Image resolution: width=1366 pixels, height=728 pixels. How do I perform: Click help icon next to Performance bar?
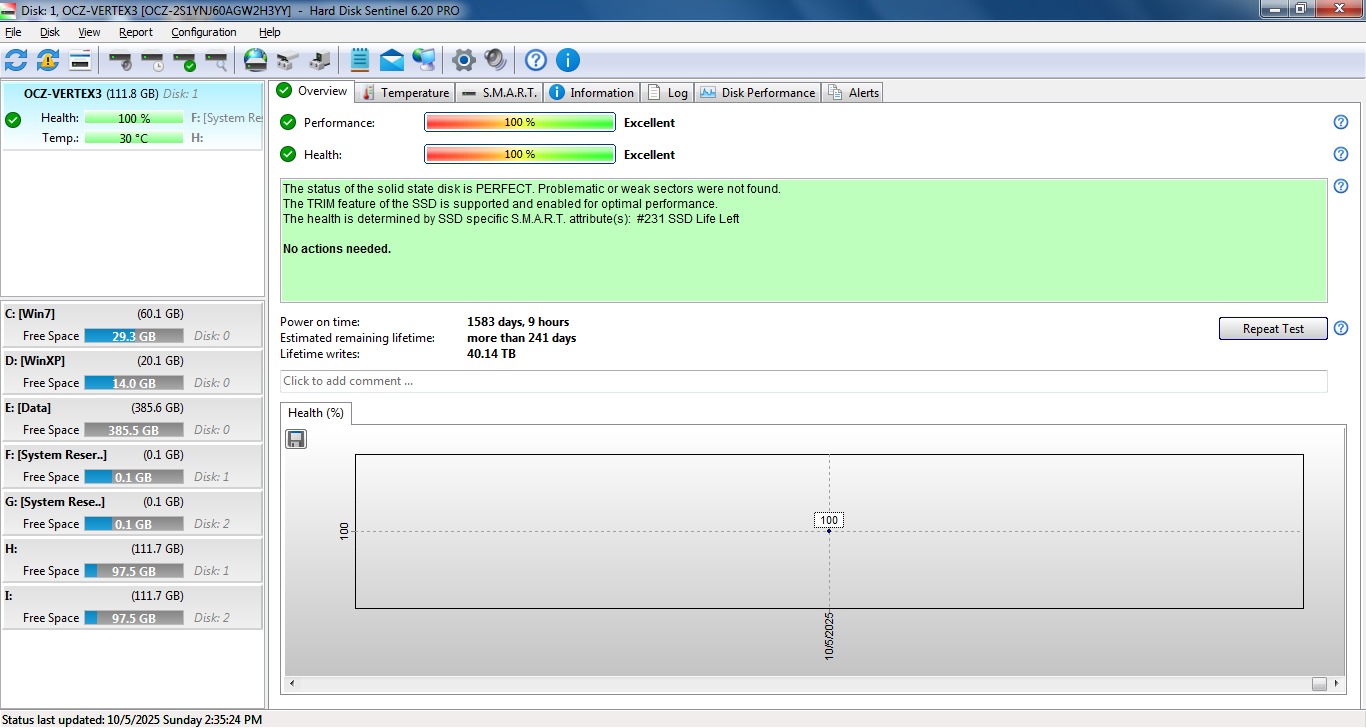click(1341, 122)
